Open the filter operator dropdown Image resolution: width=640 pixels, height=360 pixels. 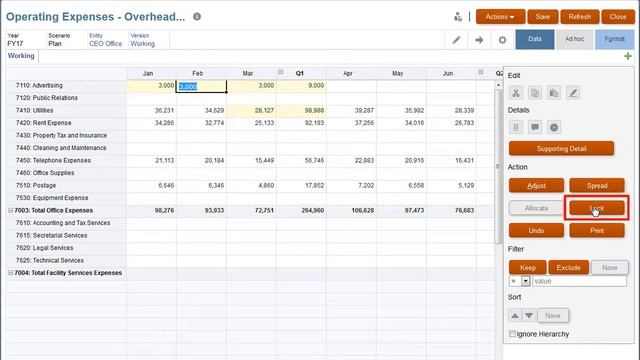525,281
